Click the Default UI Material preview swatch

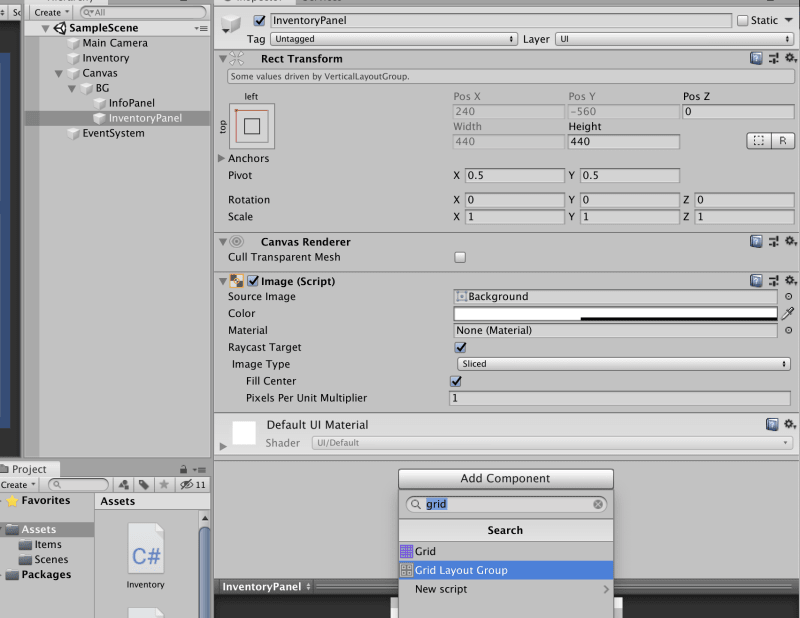point(244,433)
